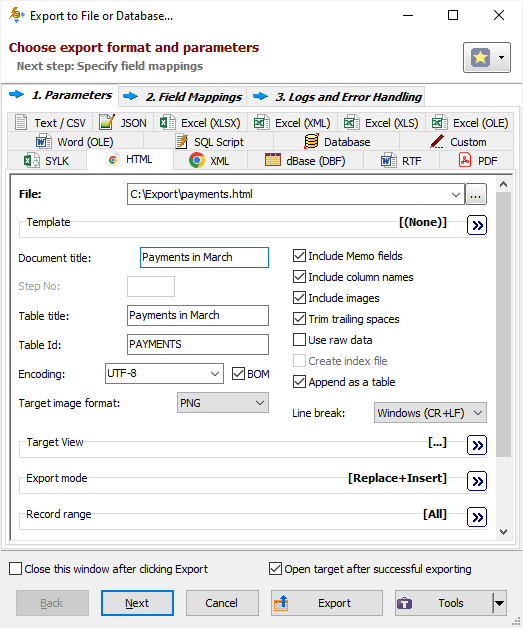The image size is (523, 628).
Task: Click the scrollbar up arrow
Action: click(503, 184)
